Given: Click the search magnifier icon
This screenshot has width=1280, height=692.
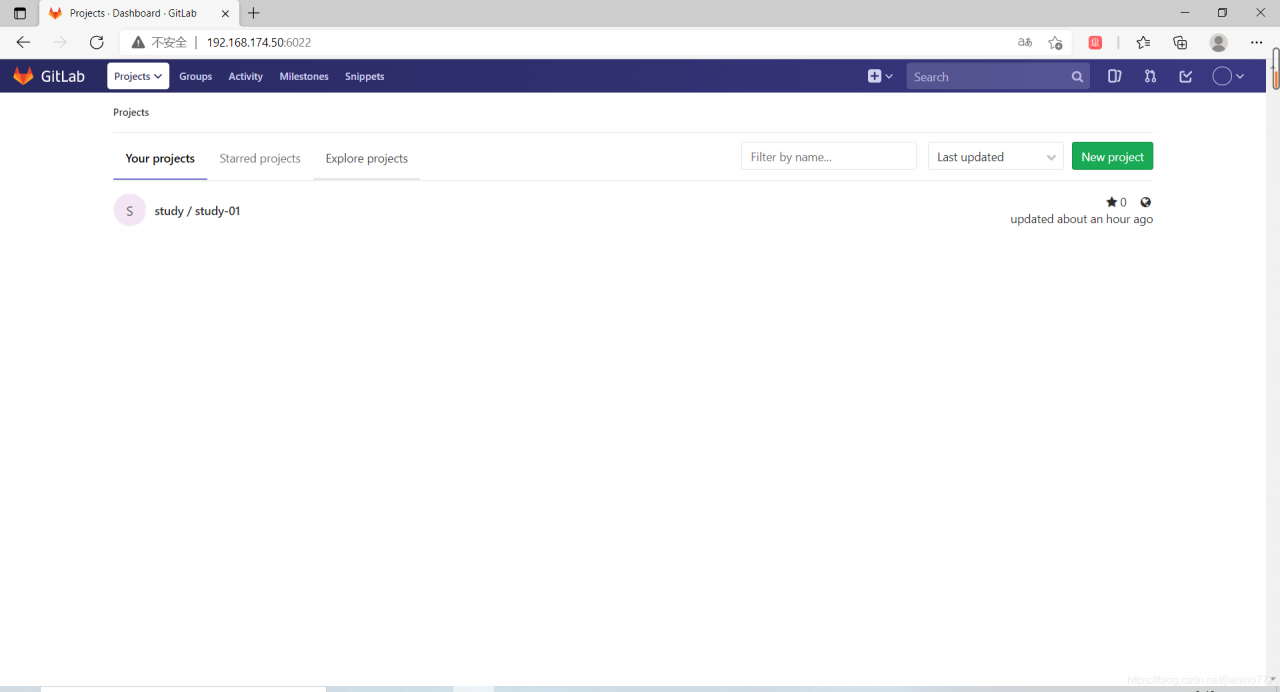Looking at the screenshot, I should tap(1077, 77).
